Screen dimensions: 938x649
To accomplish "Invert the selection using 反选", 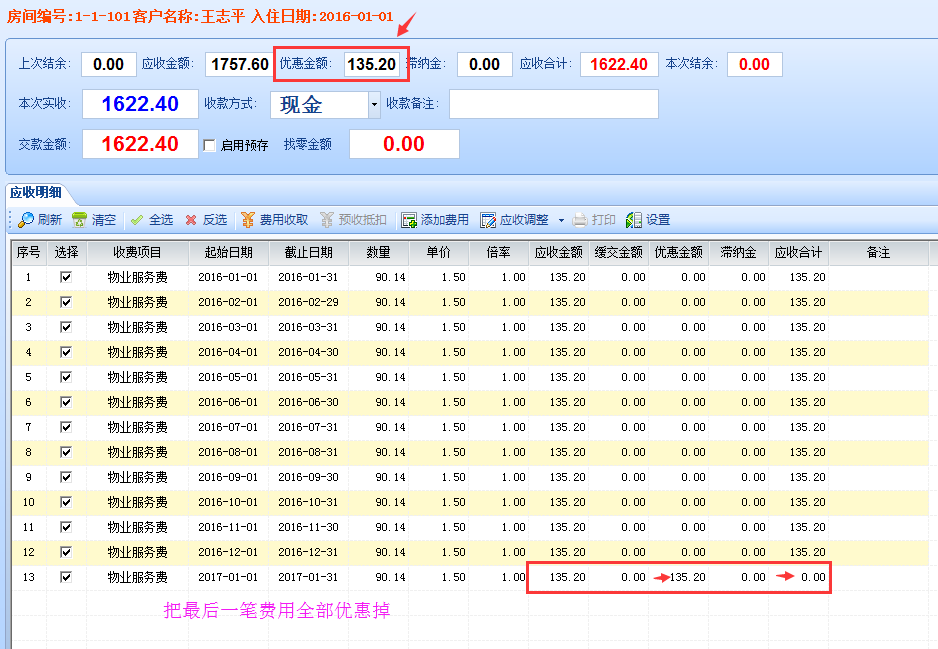I will pyautogui.click(x=206, y=220).
